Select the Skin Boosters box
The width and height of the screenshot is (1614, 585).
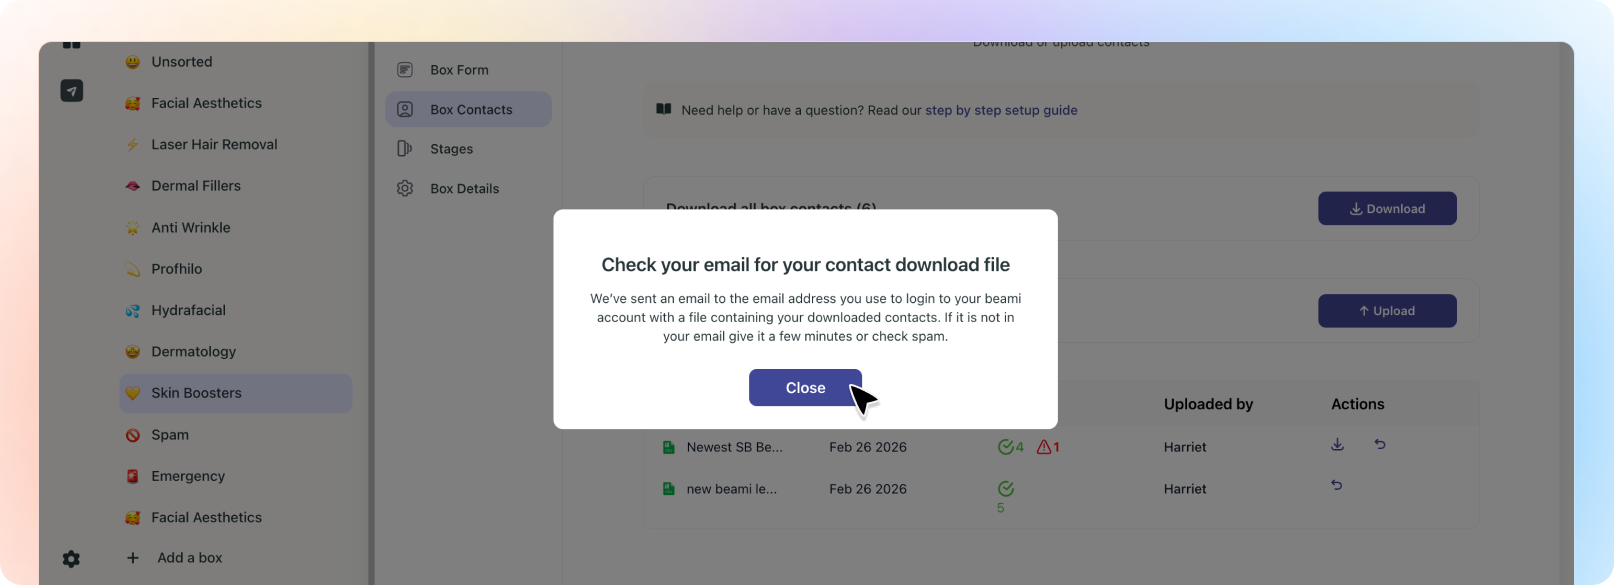point(196,393)
